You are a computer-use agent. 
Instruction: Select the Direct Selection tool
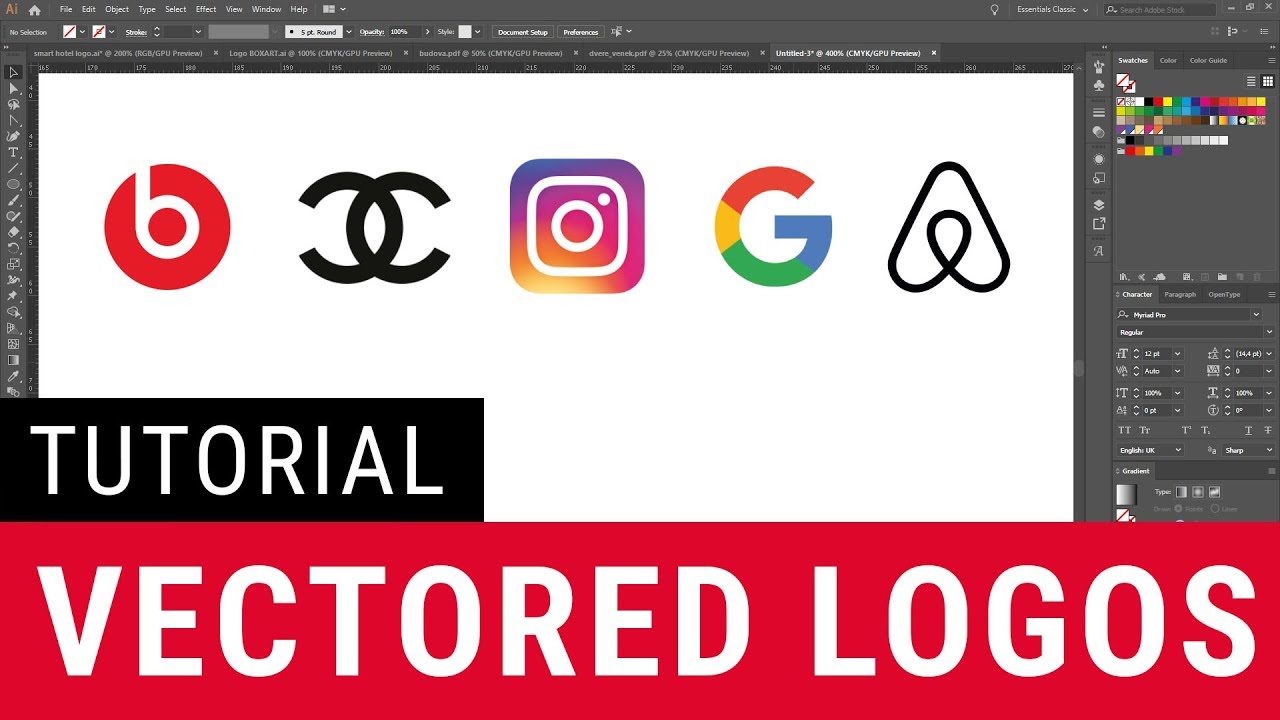[x=13, y=88]
